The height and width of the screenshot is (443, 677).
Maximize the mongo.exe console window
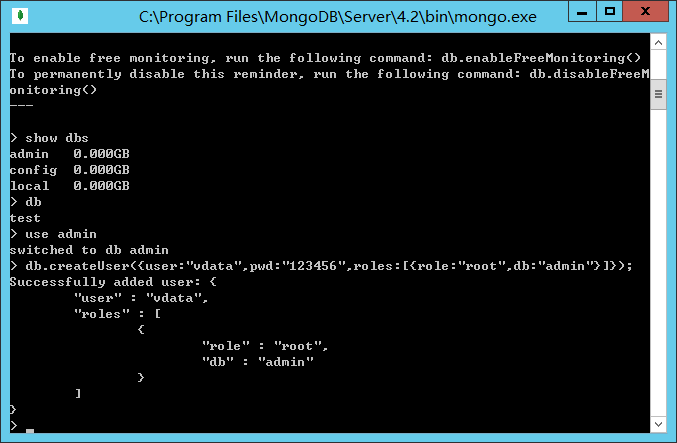610,11
